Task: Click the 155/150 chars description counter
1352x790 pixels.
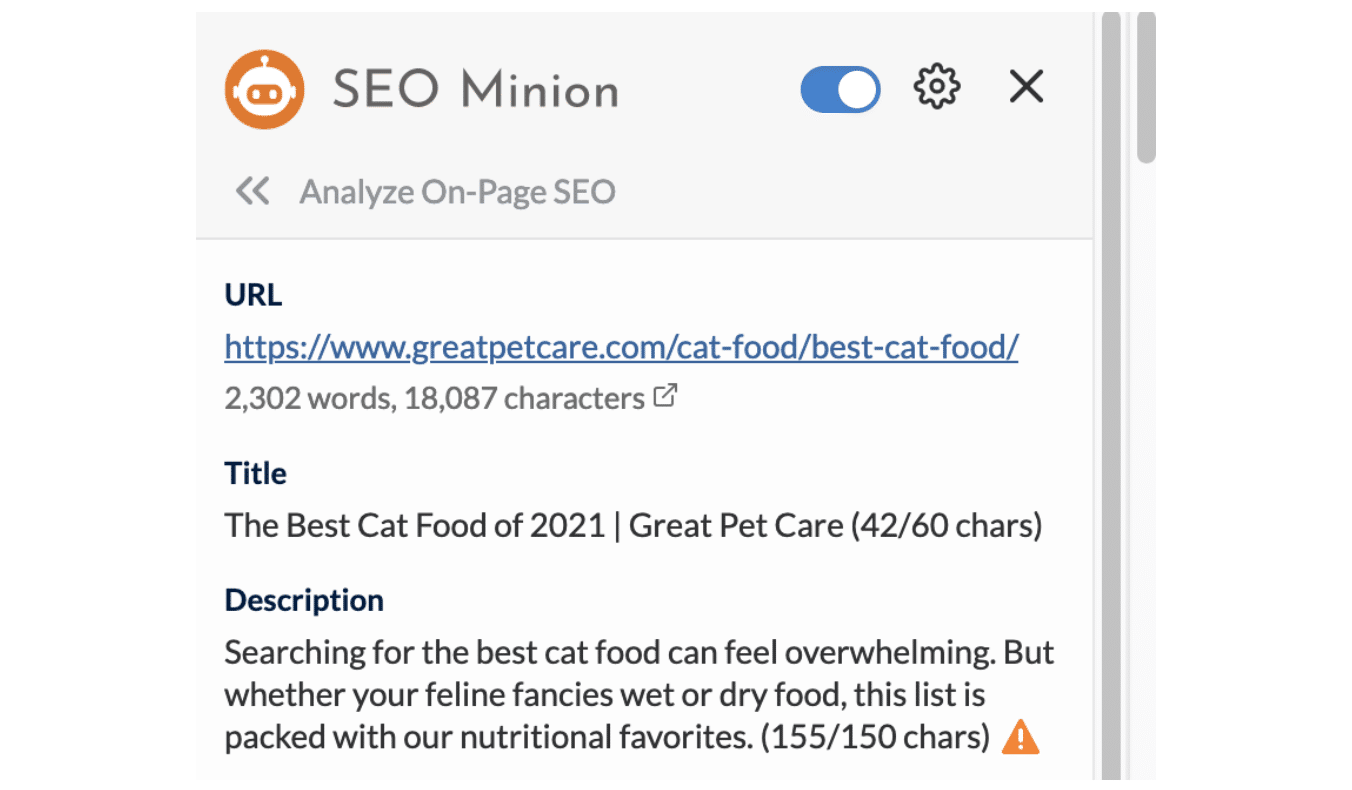Action: click(x=874, y=737)
